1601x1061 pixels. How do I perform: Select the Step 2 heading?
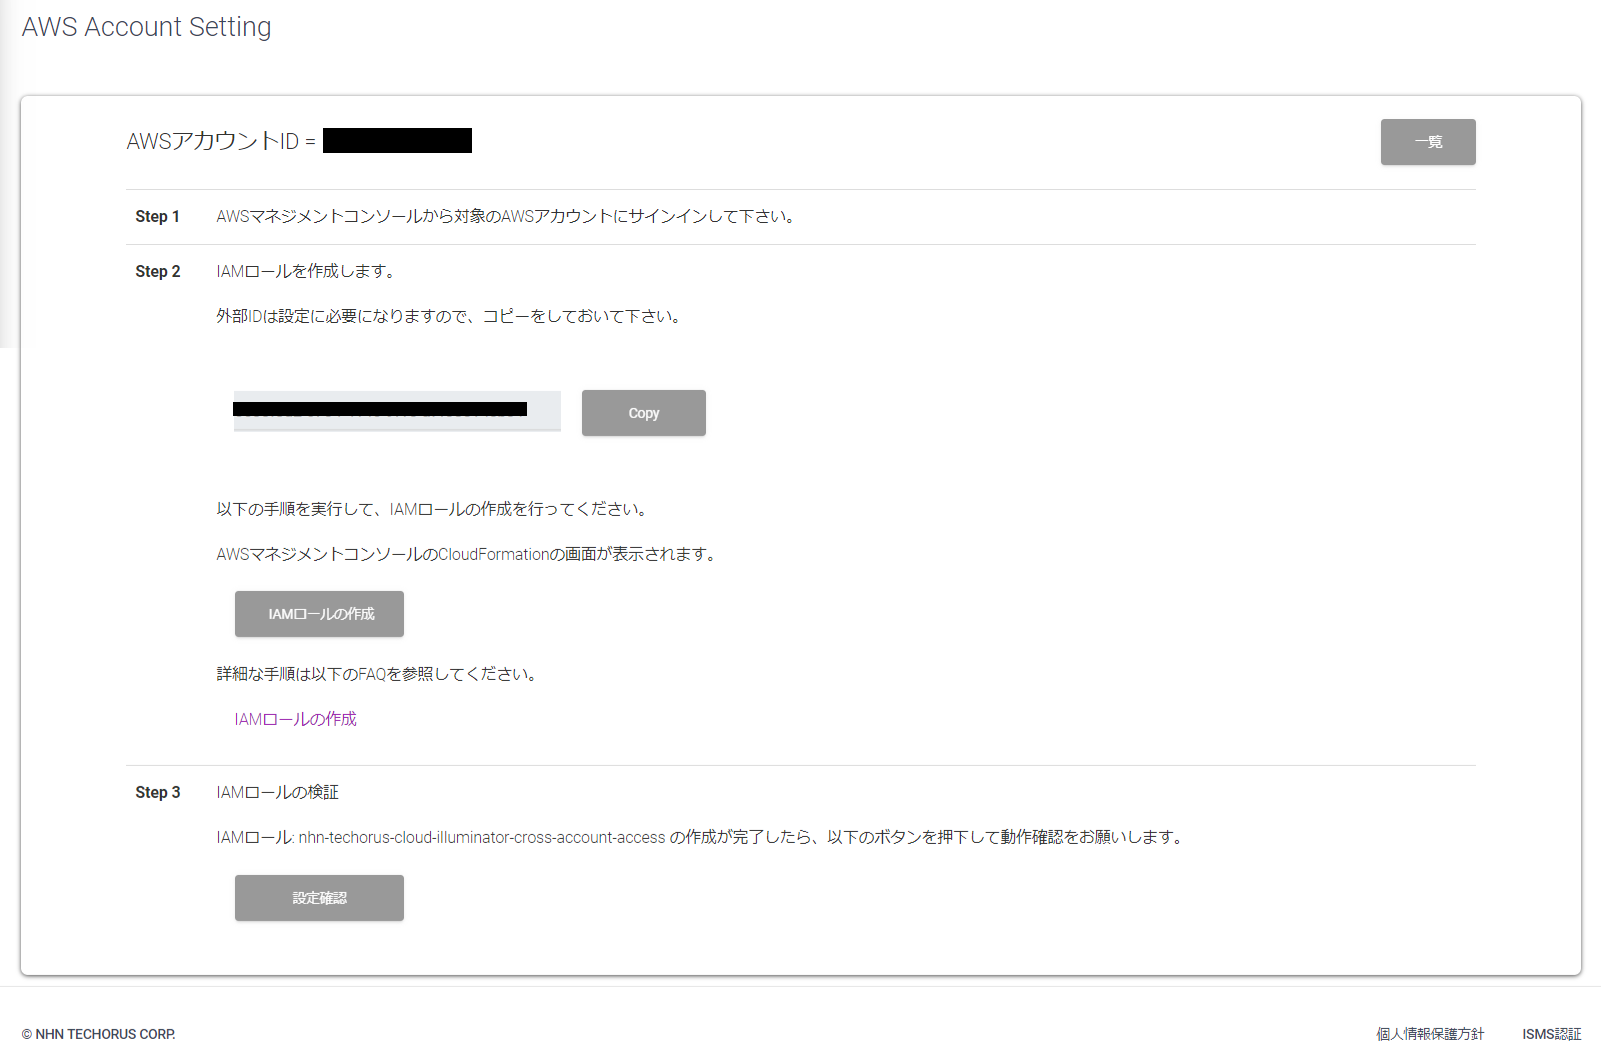tap(157, 271)
